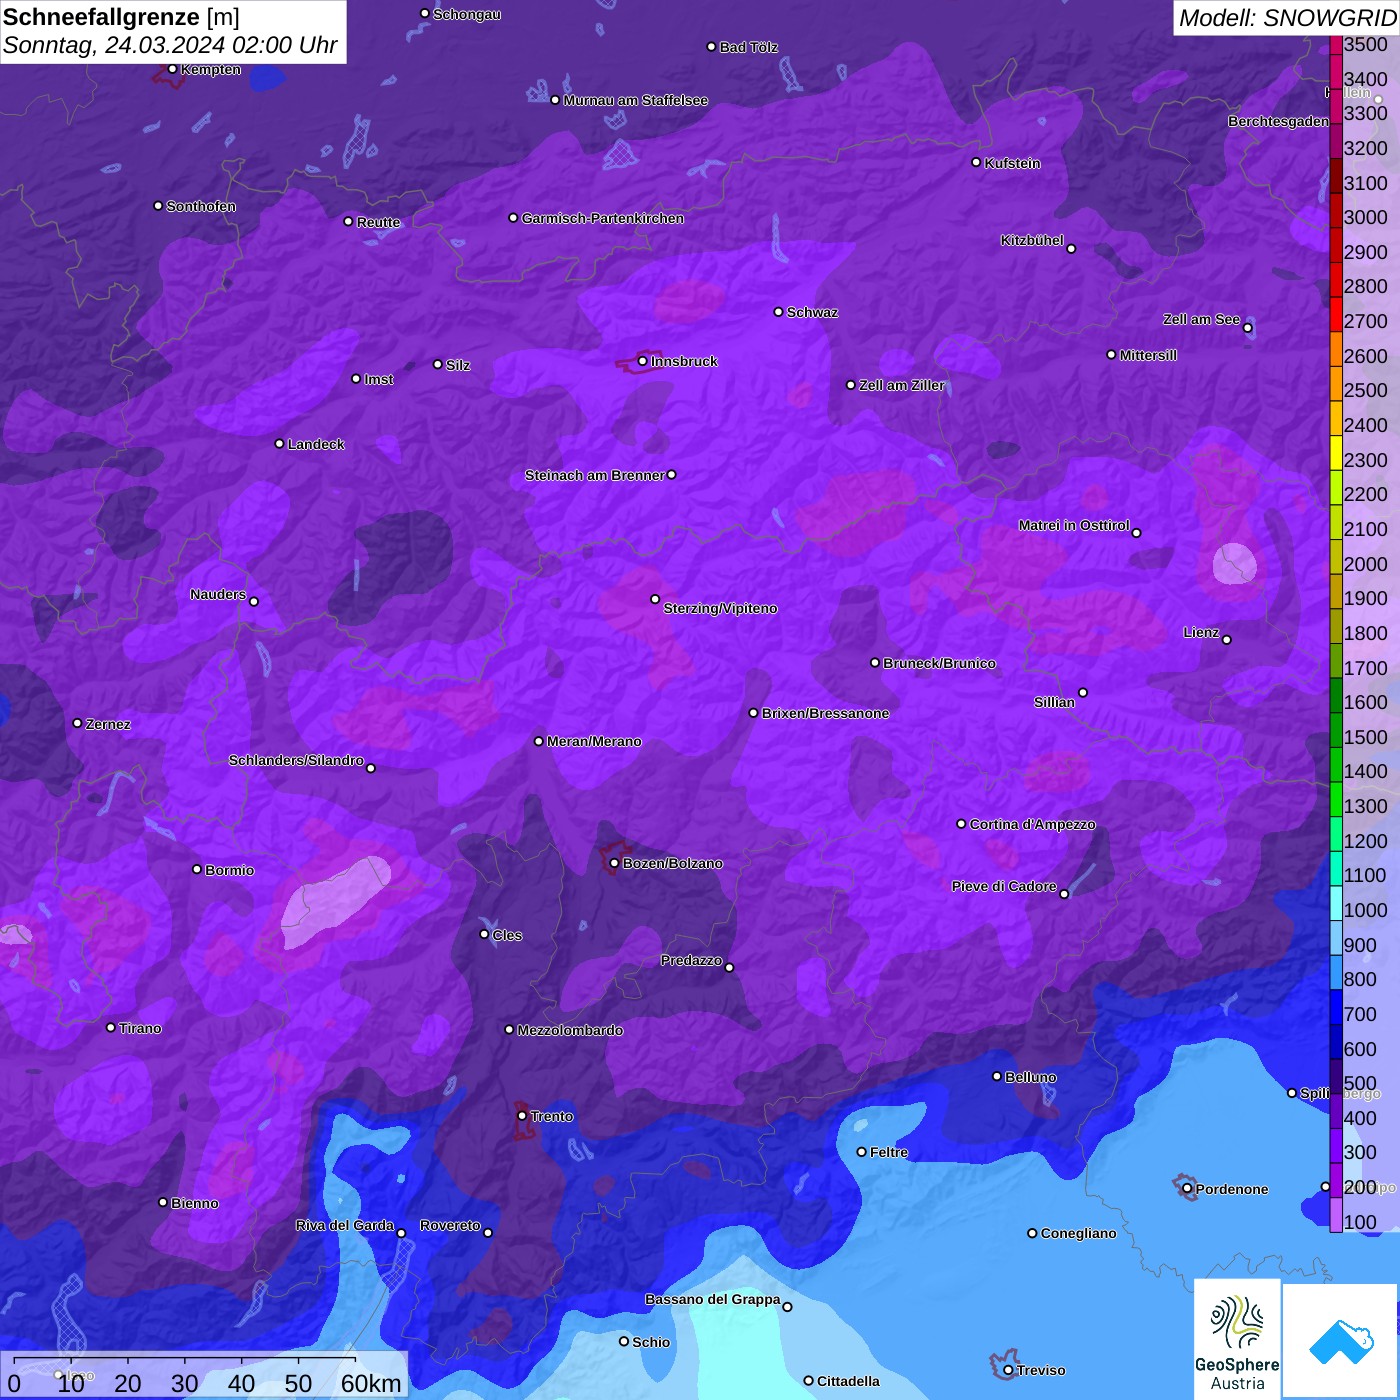Click the '3500' legend value

(1366, 44)
